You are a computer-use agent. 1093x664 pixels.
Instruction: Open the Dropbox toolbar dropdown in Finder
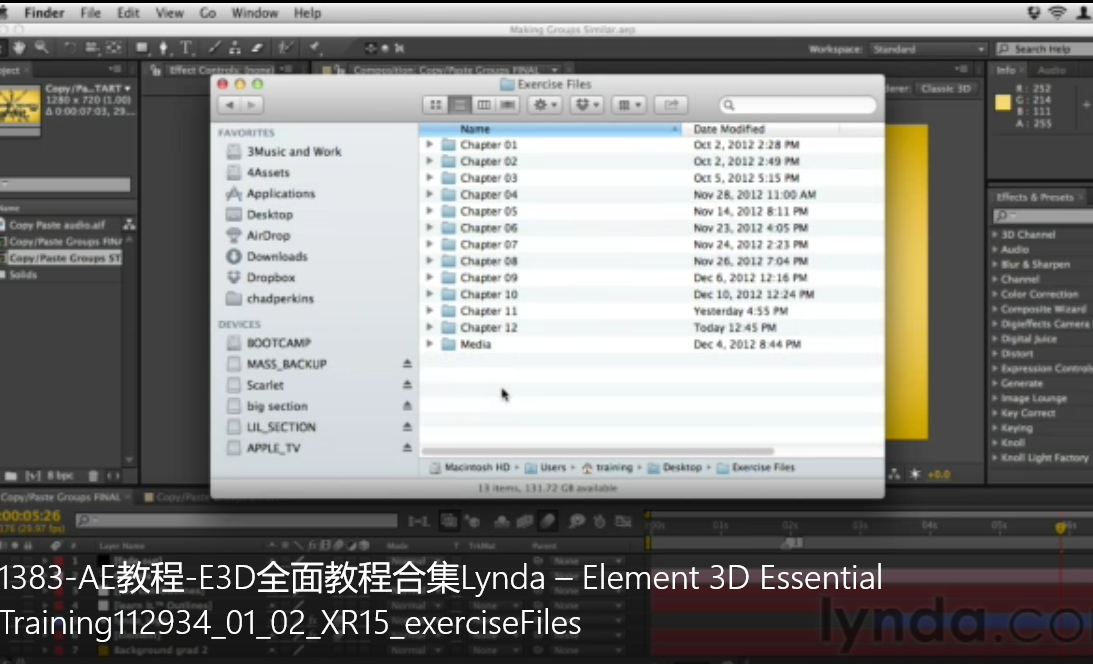click(x=586, y=105)
